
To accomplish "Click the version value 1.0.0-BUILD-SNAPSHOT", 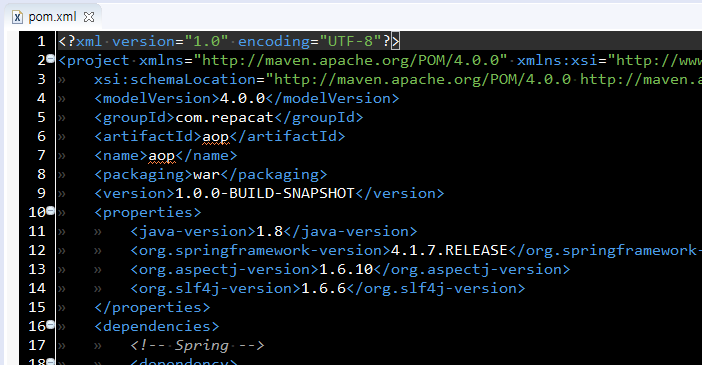I will 265,193.
